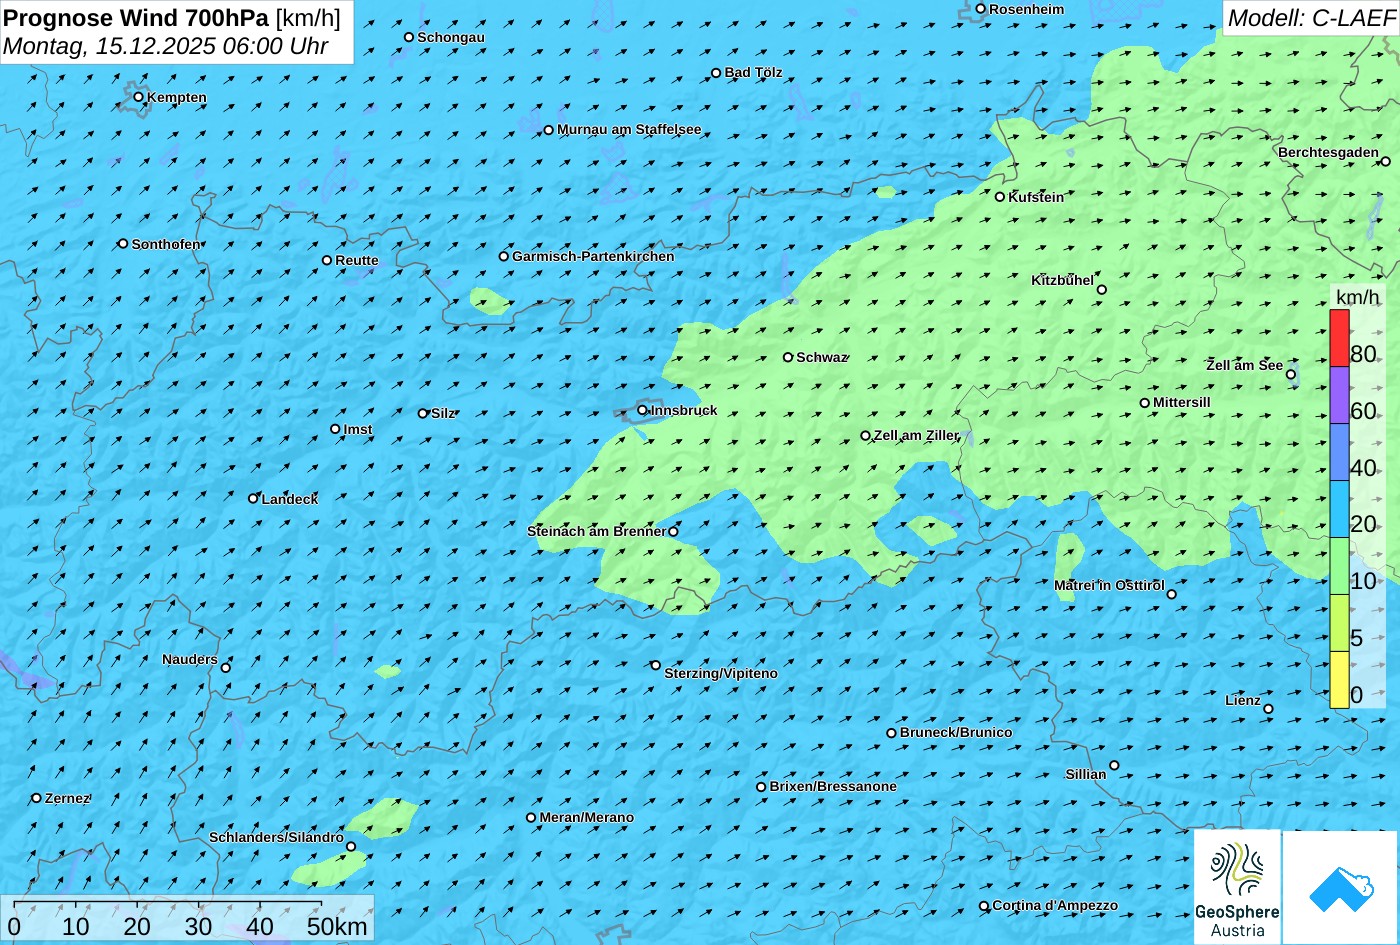The height and width of the screenshot is (945, 1400).
Task: Click the Sillian town marker
Action: click(1114, 766)
